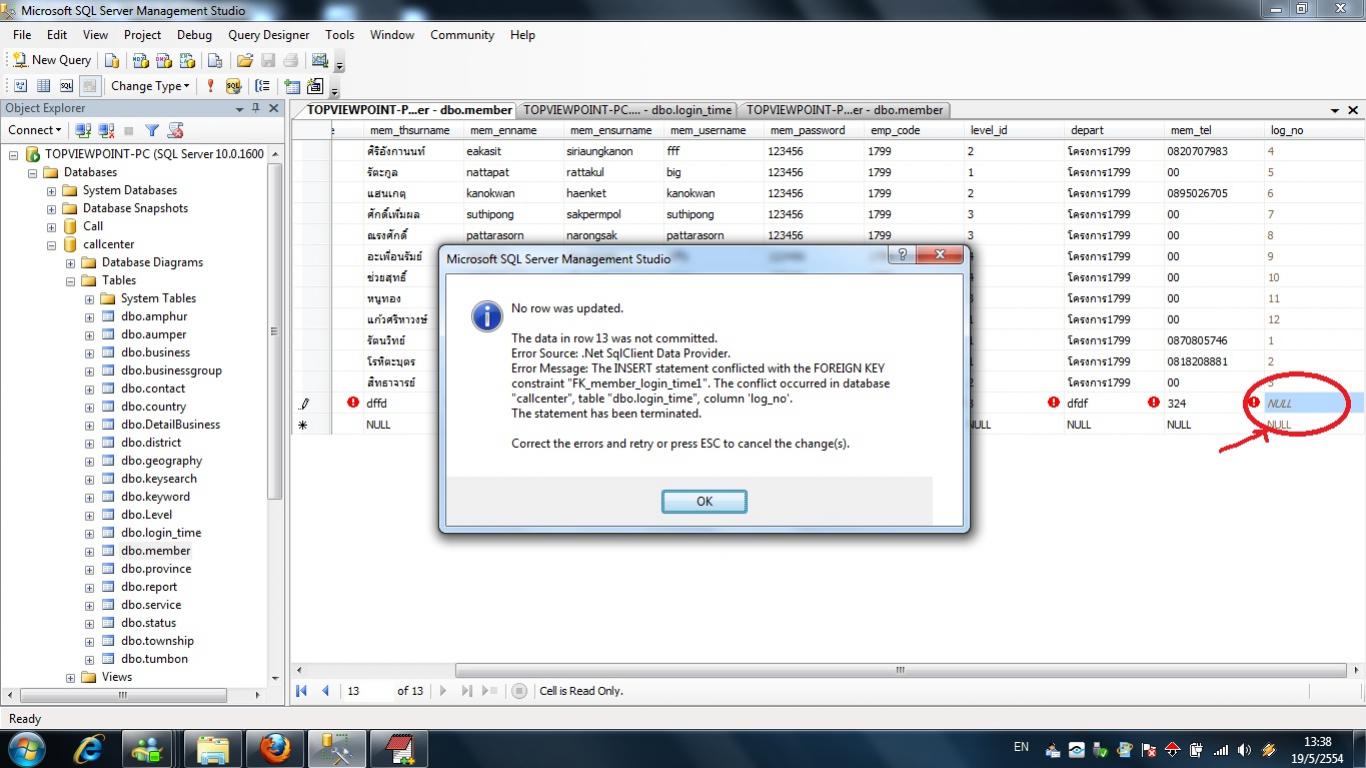The image size is (1366, 768).
Task: Click the Connect Object Explorer icon
Action: pos(83,130)
